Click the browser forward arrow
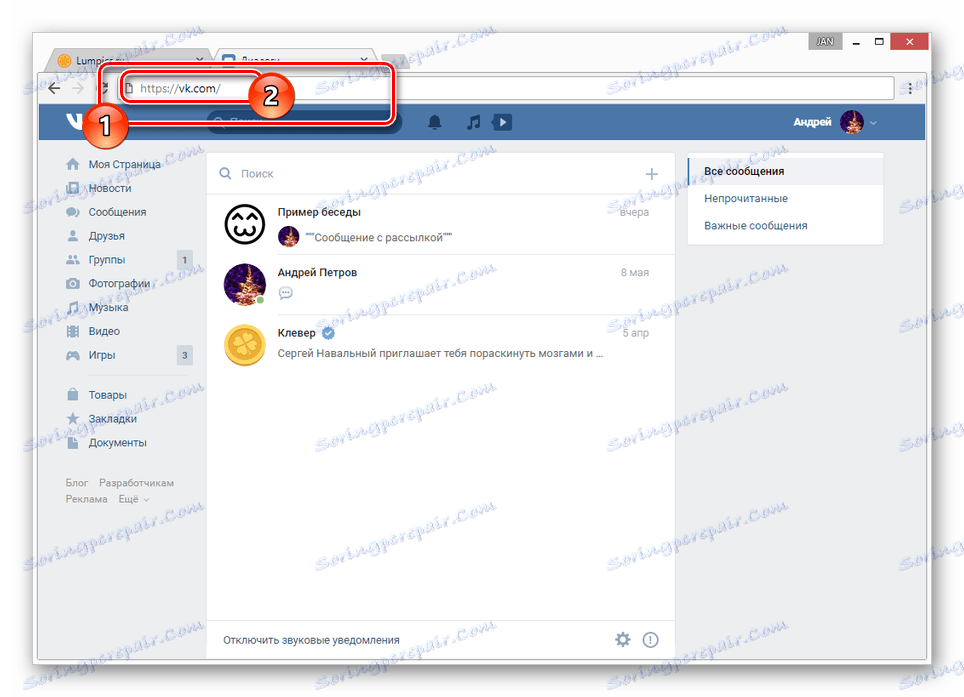Image resolution: width=964 pixels, height=697 pixels. pos(78,89)
